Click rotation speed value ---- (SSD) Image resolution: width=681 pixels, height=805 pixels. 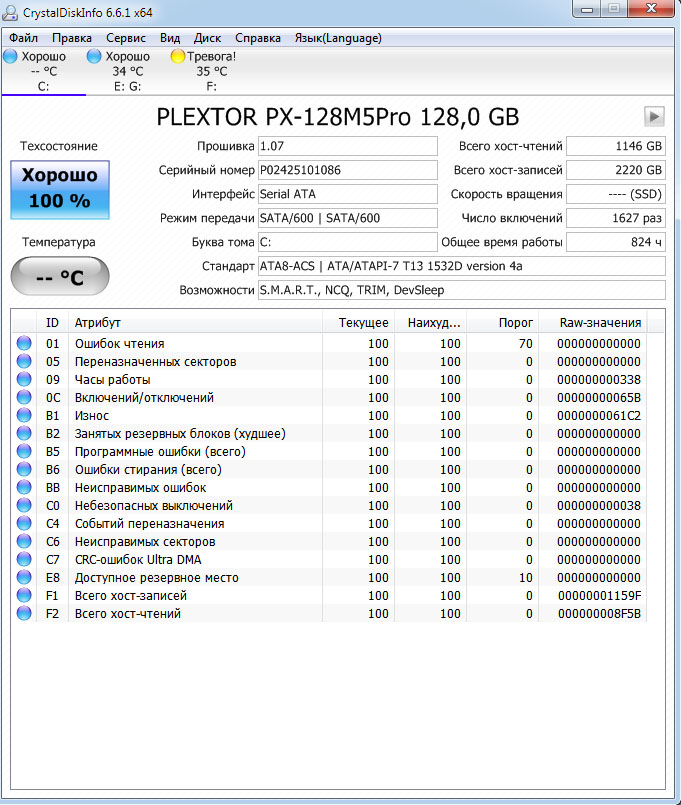[x=616, y=195]
